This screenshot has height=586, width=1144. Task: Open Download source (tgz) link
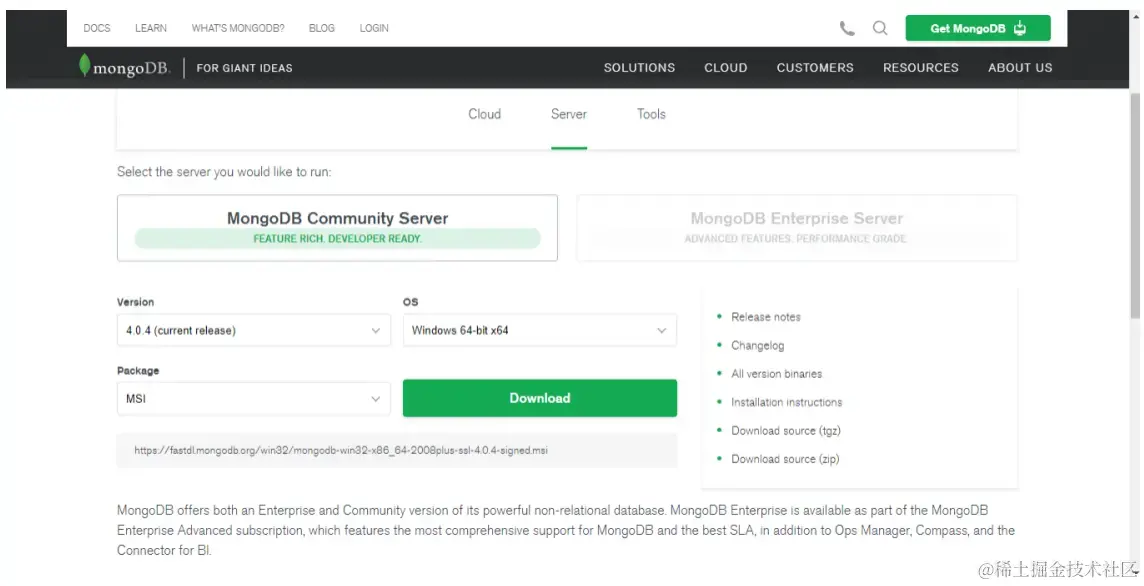786,431
